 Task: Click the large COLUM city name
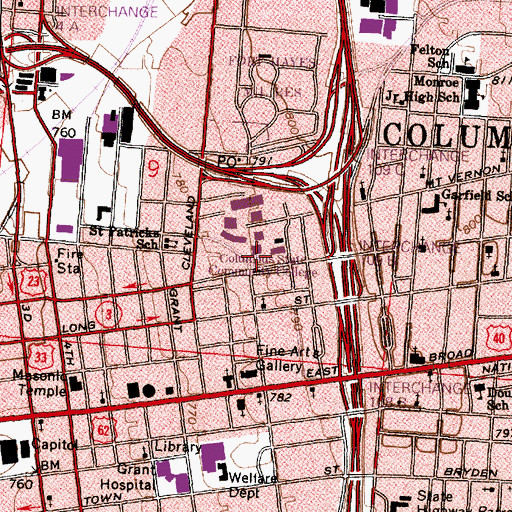447,135
